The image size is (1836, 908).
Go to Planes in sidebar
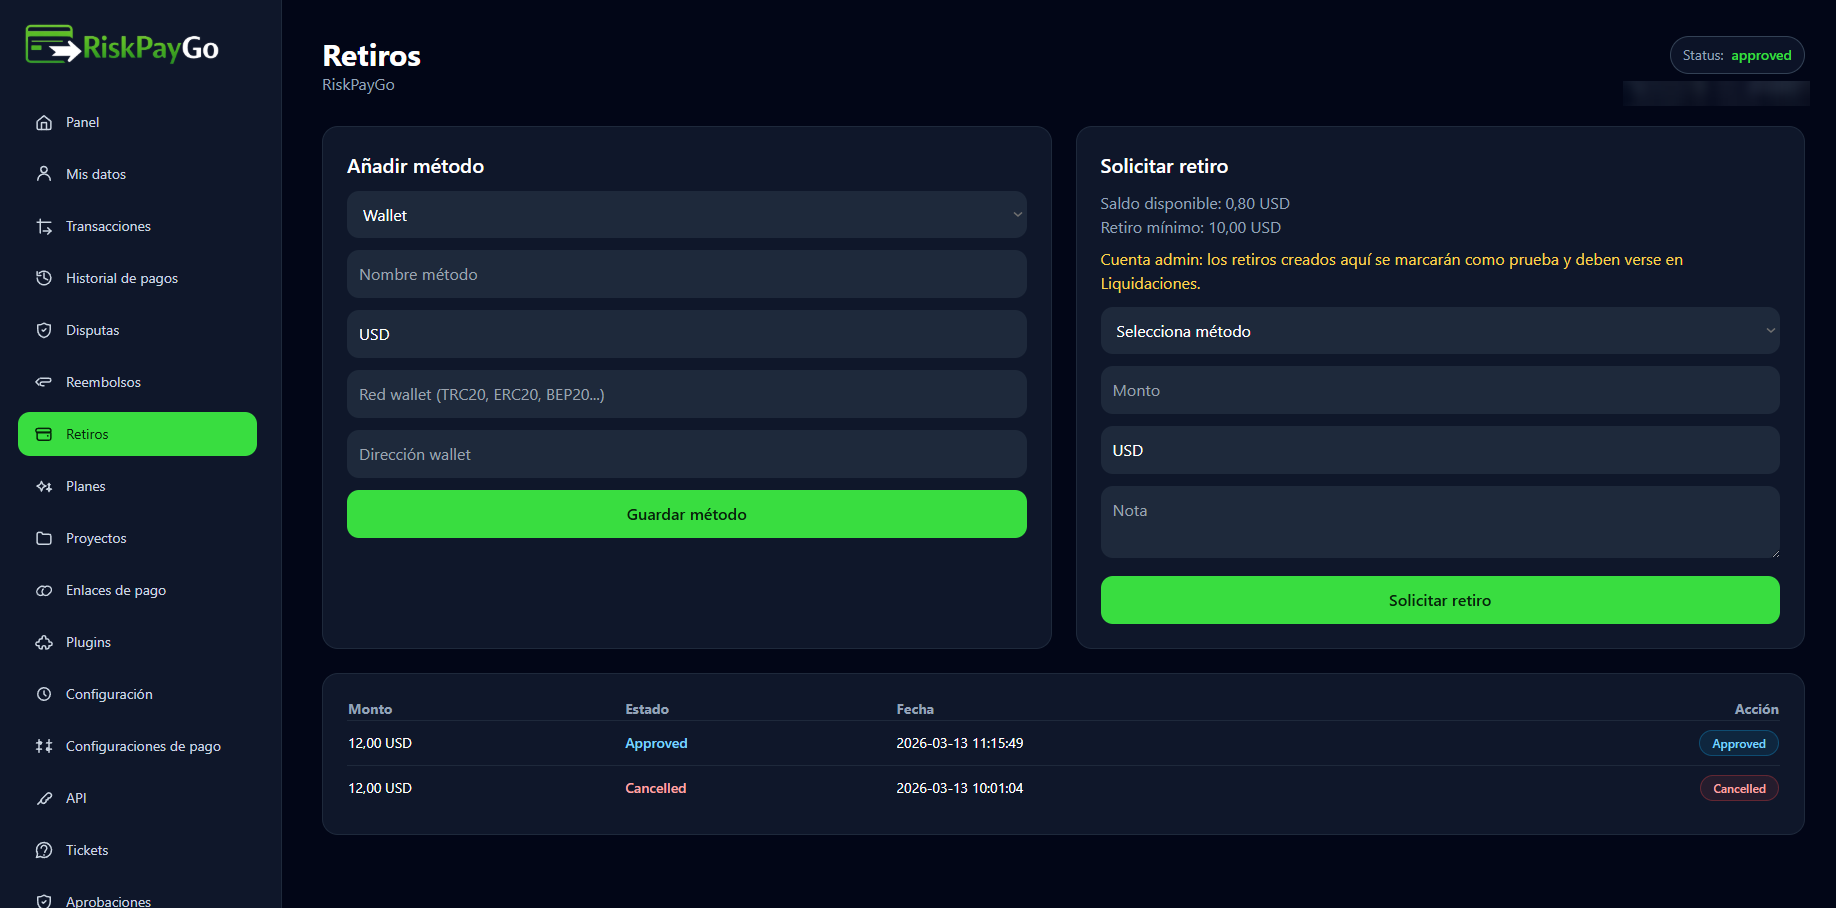tap(86, 486)
